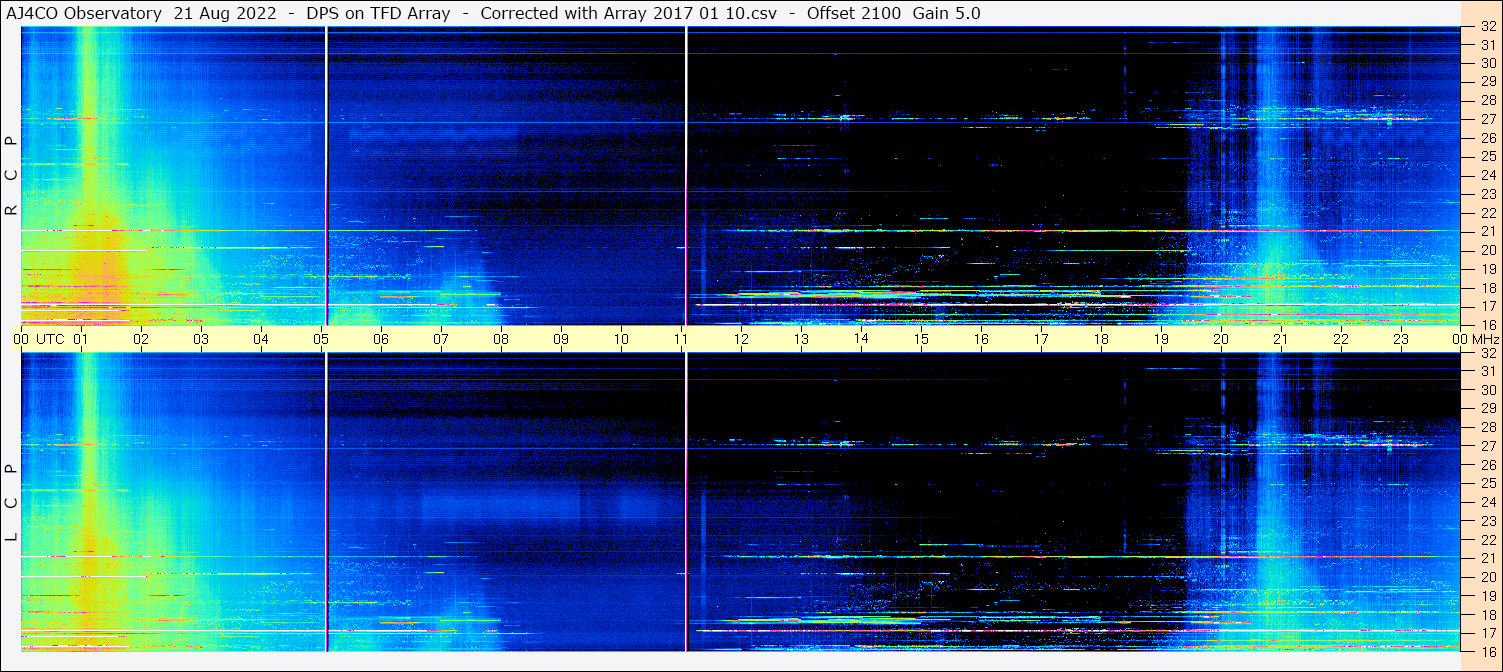Click the 27 MHz label on the RCP scale
The image size is (1503, 672).
[1487, 119]
